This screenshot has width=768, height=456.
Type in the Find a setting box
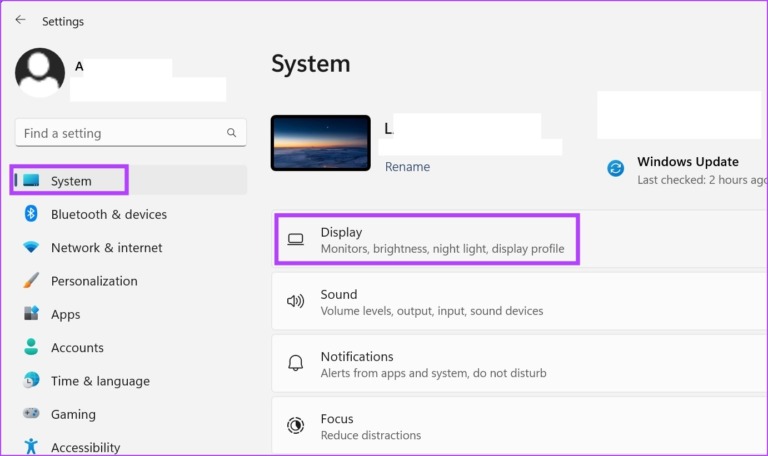(120, 133)
